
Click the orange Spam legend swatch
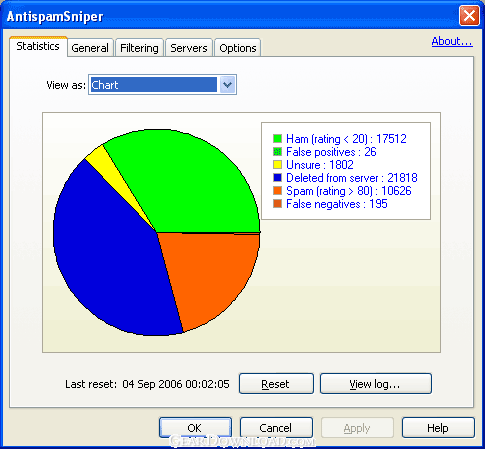point(277,191)
